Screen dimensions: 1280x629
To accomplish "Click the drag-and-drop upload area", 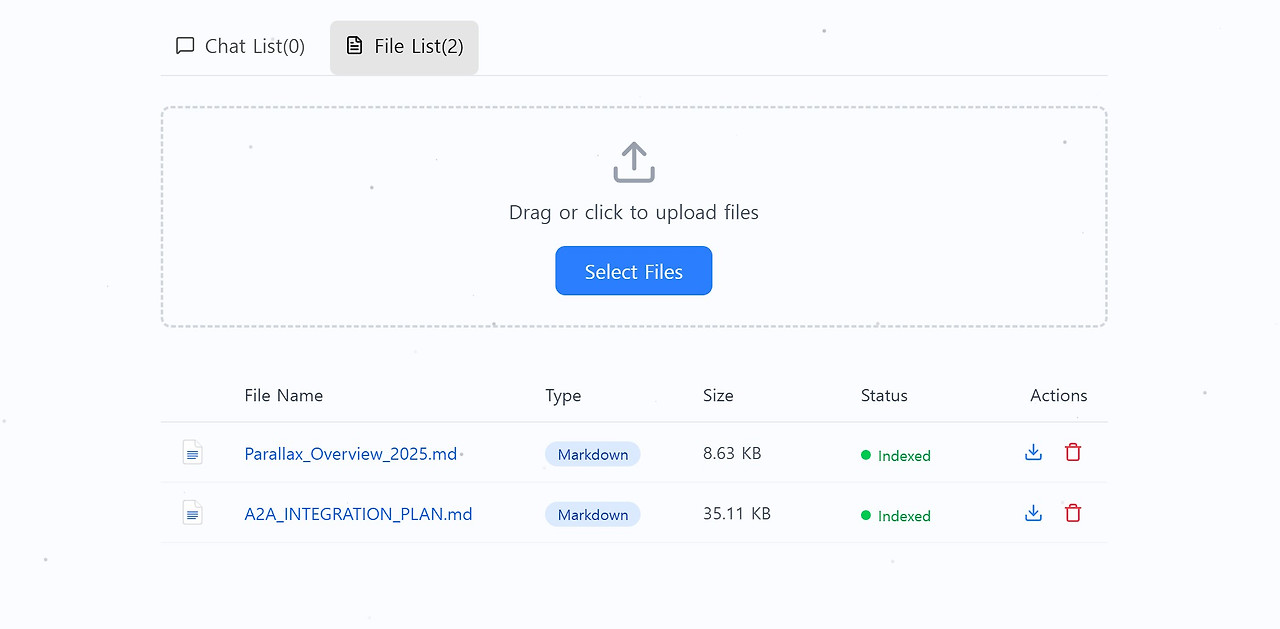I will (x=633, y=215).
